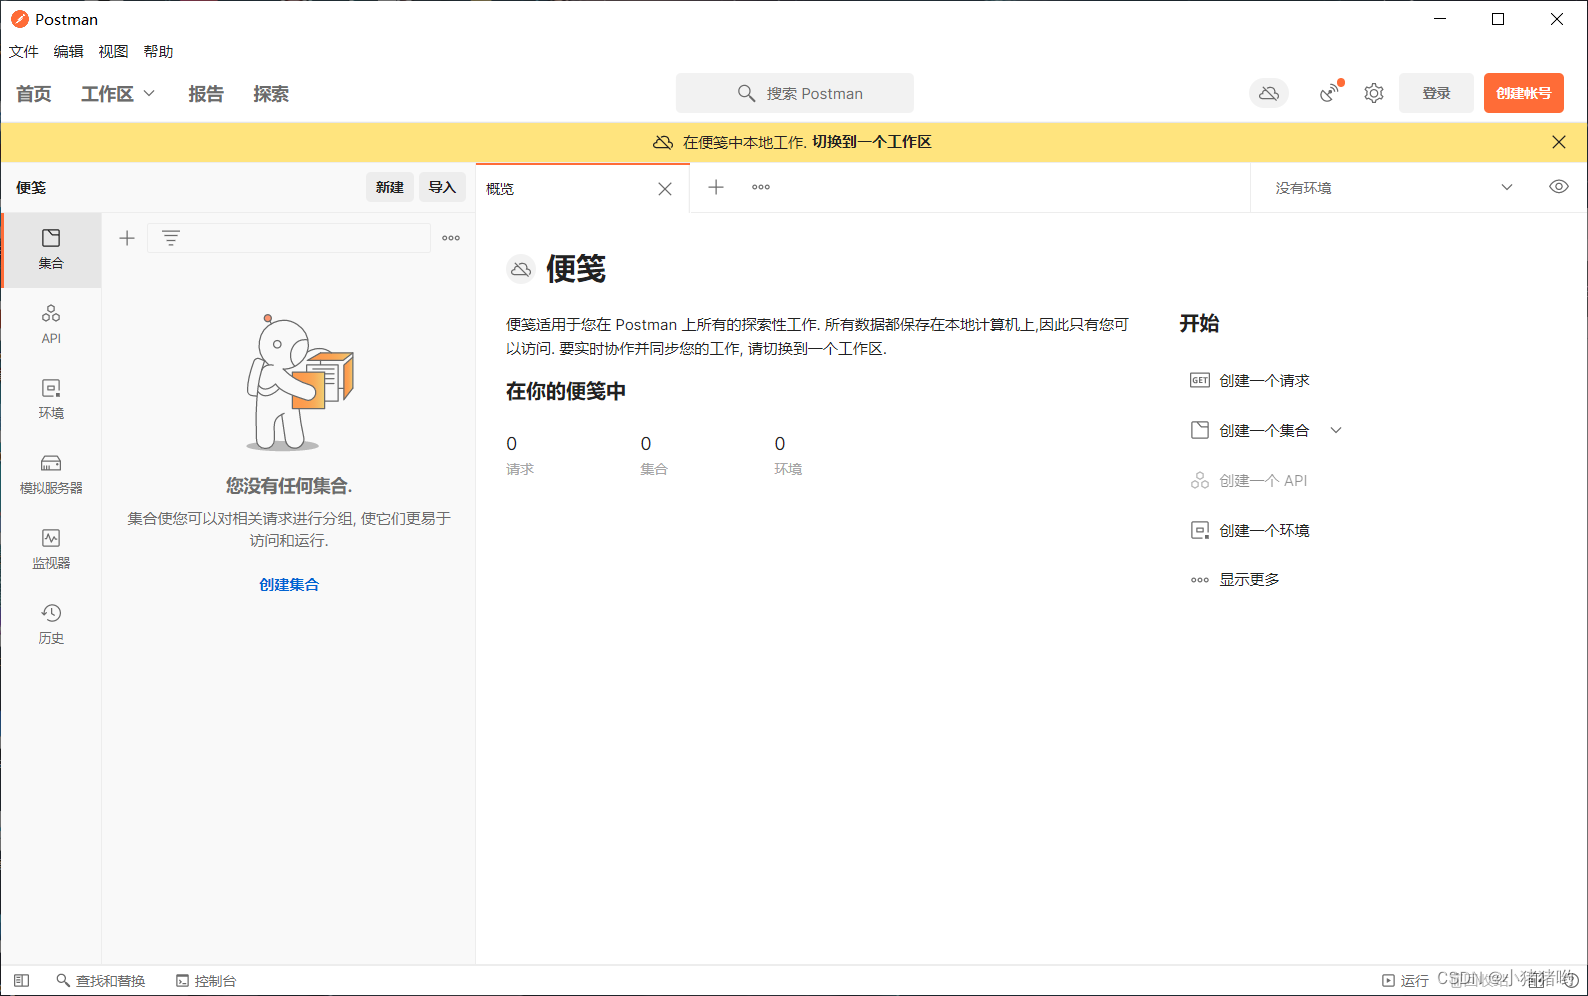Click the 开始 get started heading
The width and height of the screenshot is (1588, 996).
[x=1199, y=323]
